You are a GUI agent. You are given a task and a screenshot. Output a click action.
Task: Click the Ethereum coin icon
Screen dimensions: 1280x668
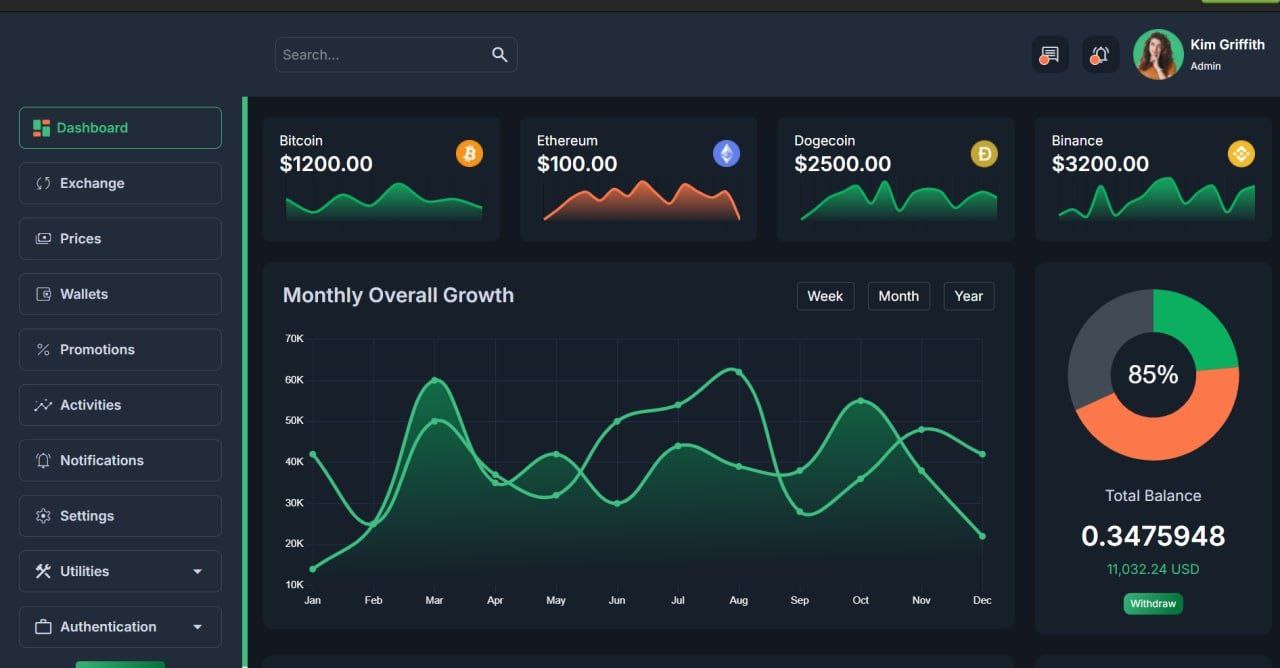pos(726,153)
